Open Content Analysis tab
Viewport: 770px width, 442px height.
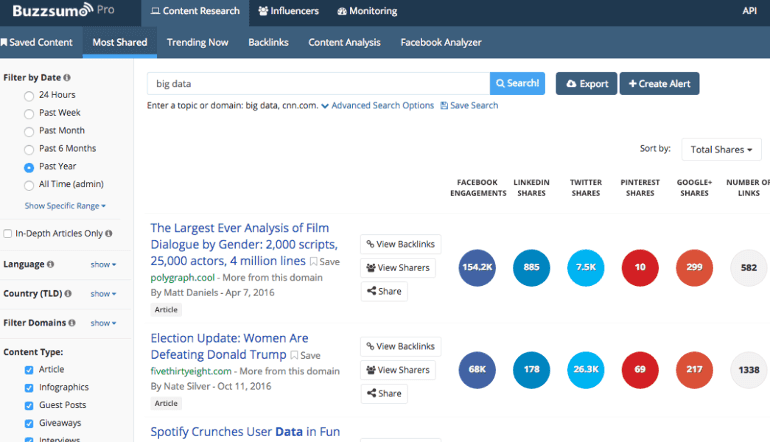344,42
